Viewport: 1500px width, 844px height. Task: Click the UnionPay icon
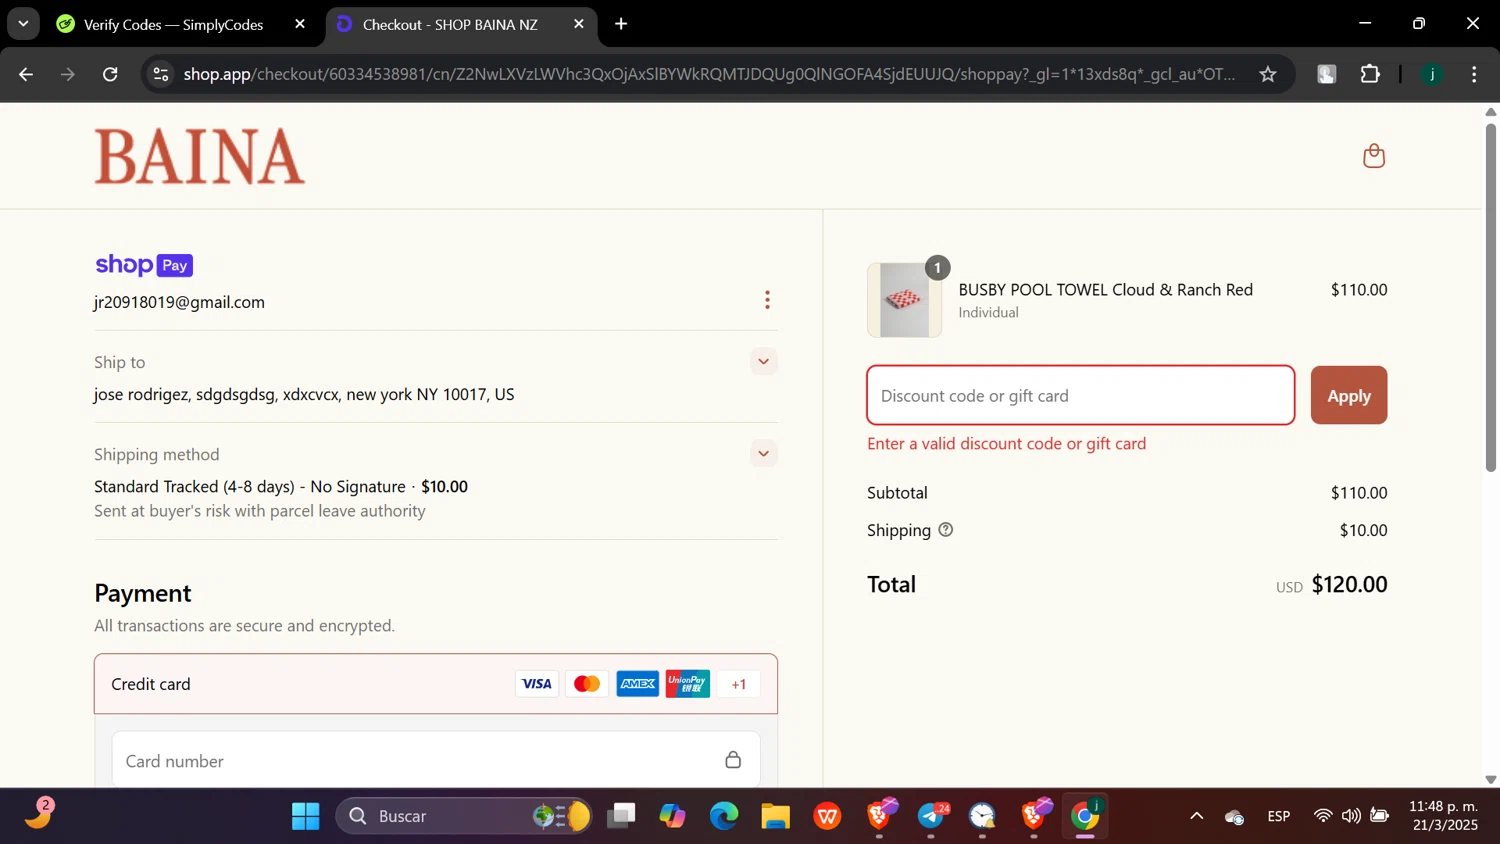click(x=688, y=684)
